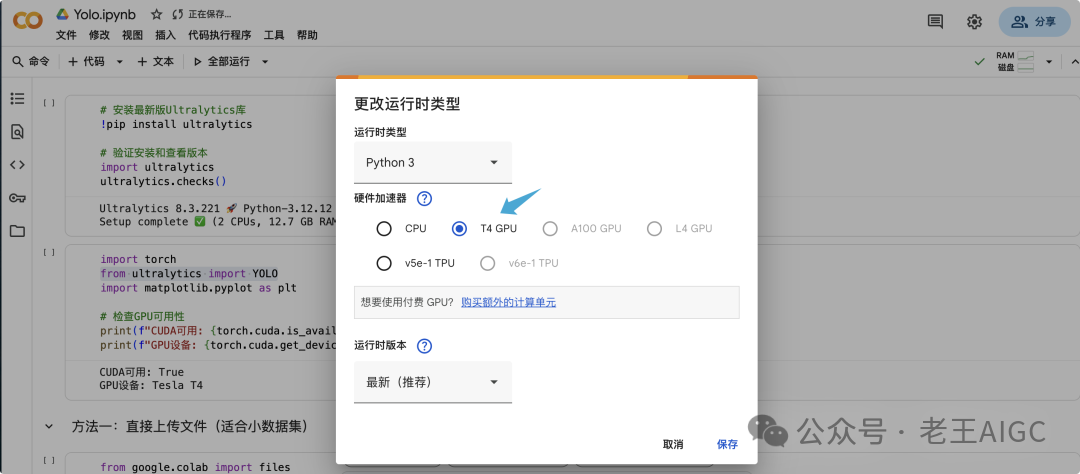Open the RAM and disk usage indicator
The height and width of the screenshot is (474, 1080).
point(1015,61)
